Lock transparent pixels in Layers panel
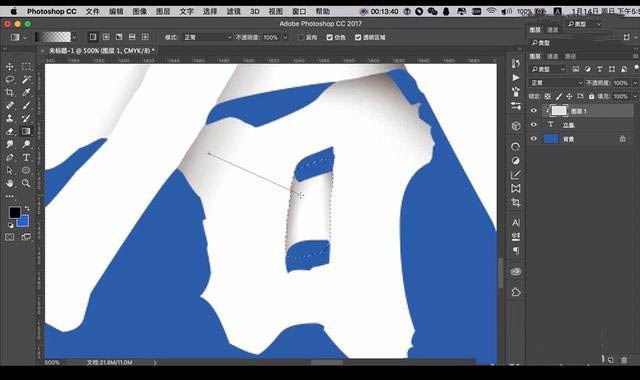The width and height of the screenshot is (640, 380). [548, 96]
